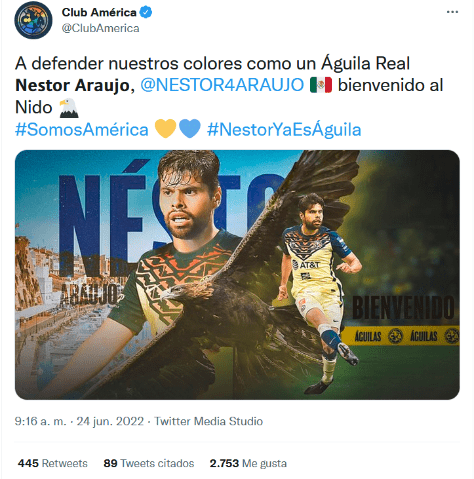The height and width of the screenshot is (479, 474).
Task: Click the eagle emoji after Nido
Action: click(69, 108)
